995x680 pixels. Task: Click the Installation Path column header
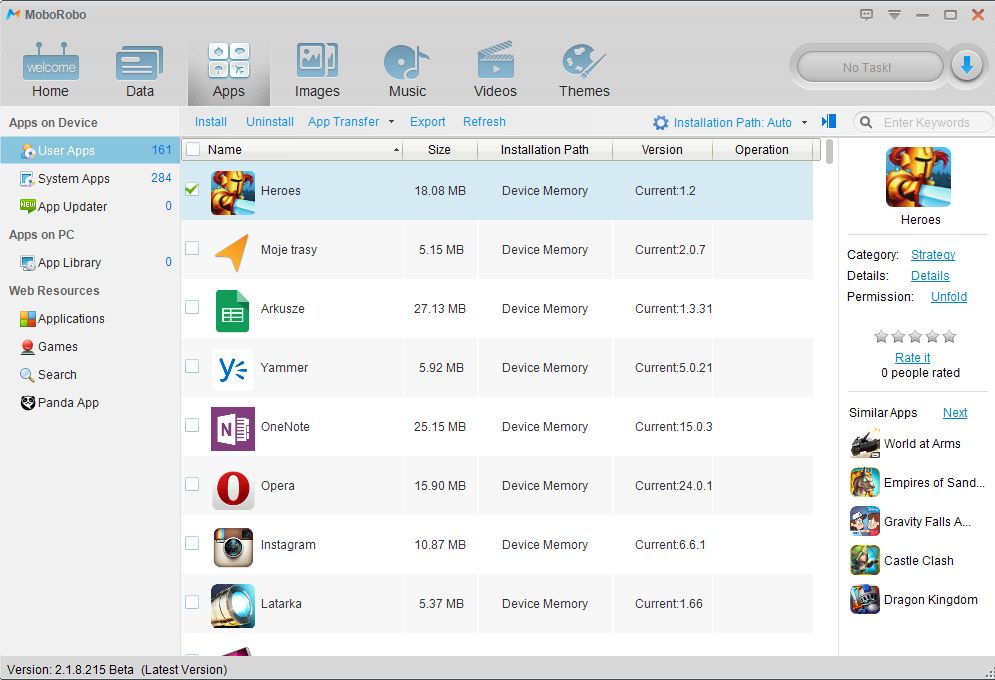click(x=544, y=150)
